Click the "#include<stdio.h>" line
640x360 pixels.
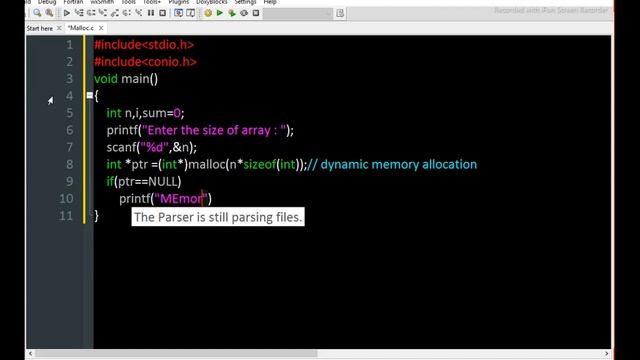(144, 44)
